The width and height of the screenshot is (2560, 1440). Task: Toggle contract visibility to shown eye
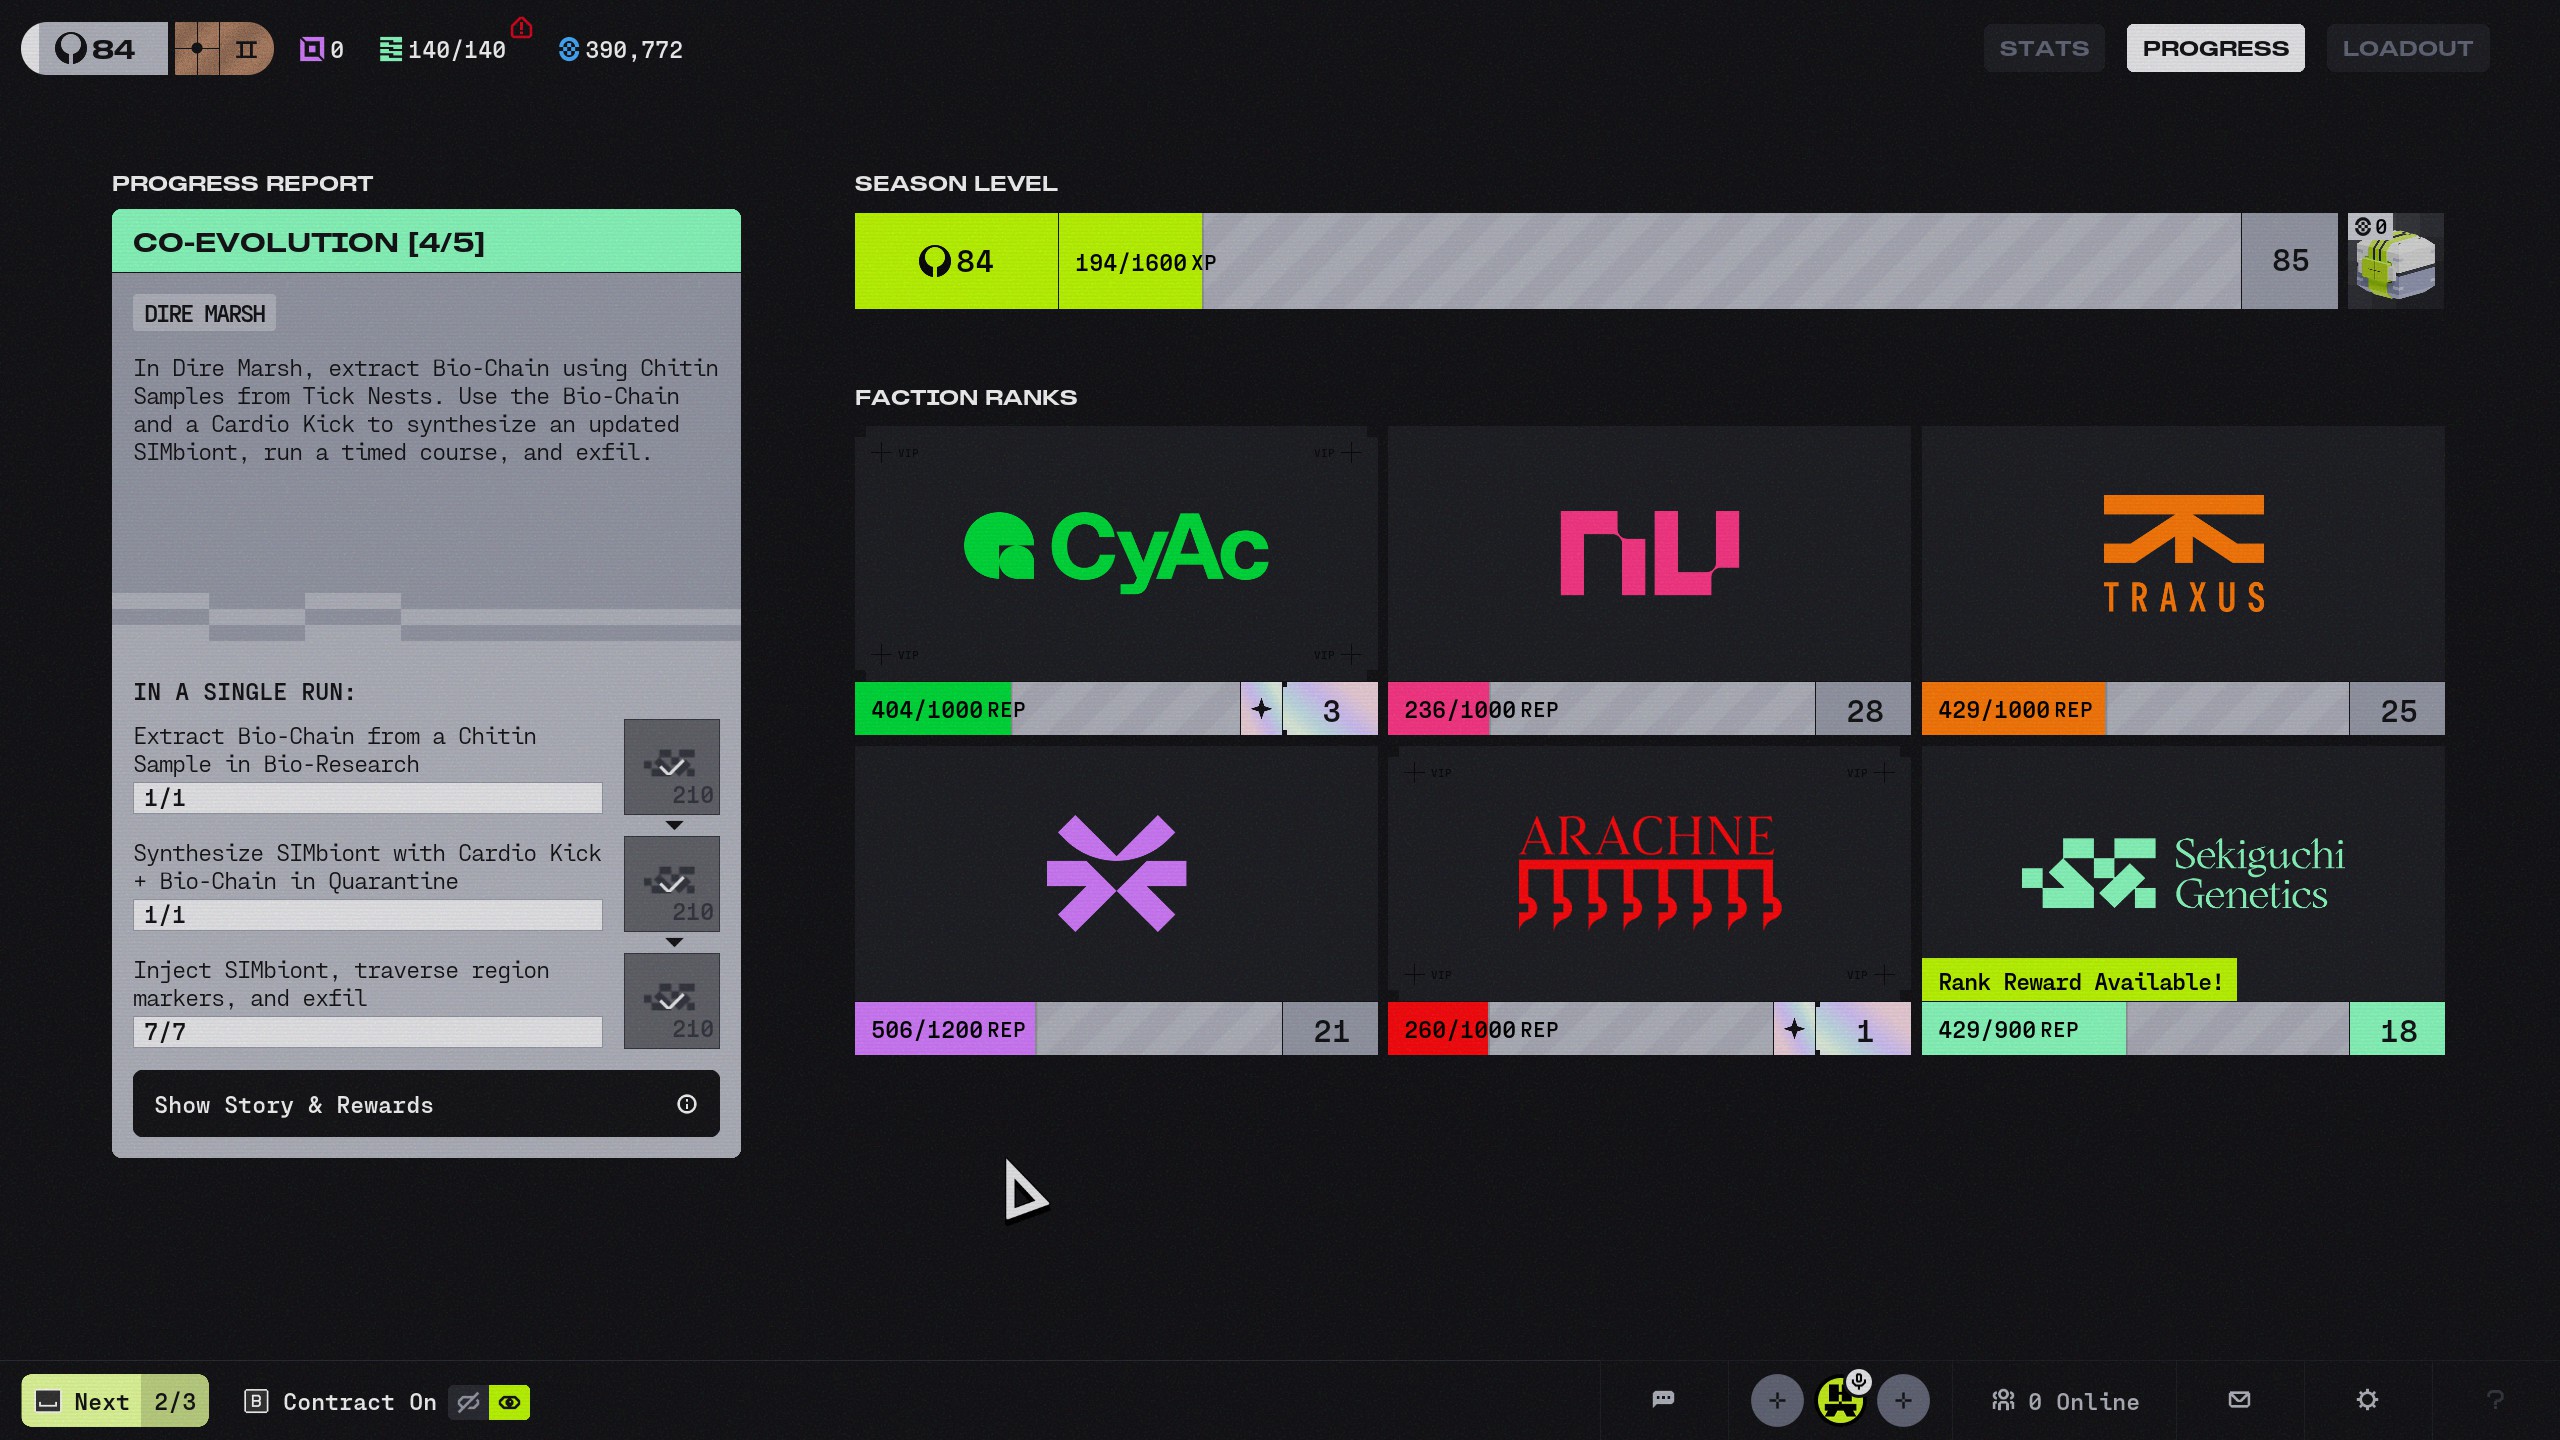click(510, 1402)
